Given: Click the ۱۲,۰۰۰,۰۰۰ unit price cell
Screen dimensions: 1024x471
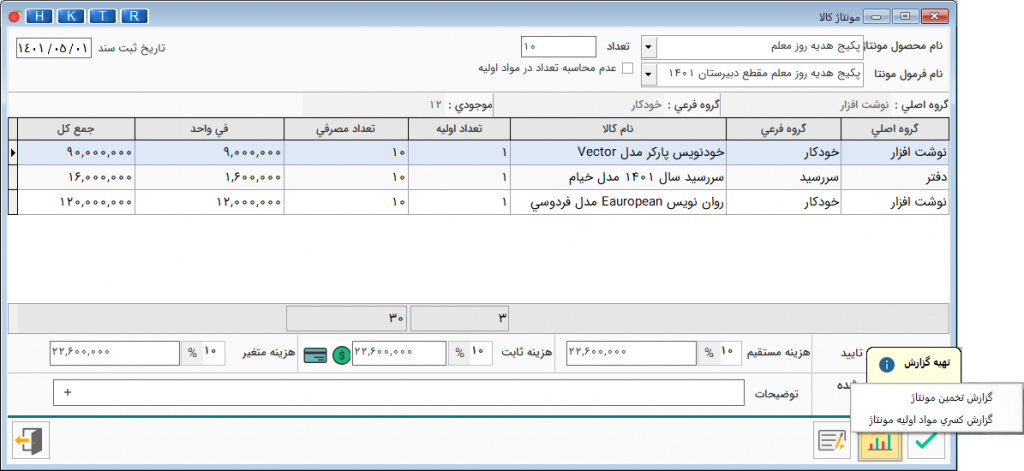Looking at the screenshot, I should [x=210, y=202].
